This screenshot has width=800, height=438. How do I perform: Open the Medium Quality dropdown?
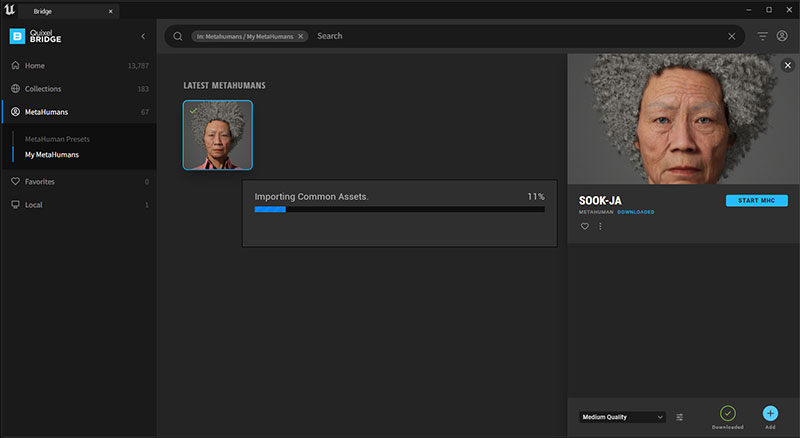tap(622, 417)
